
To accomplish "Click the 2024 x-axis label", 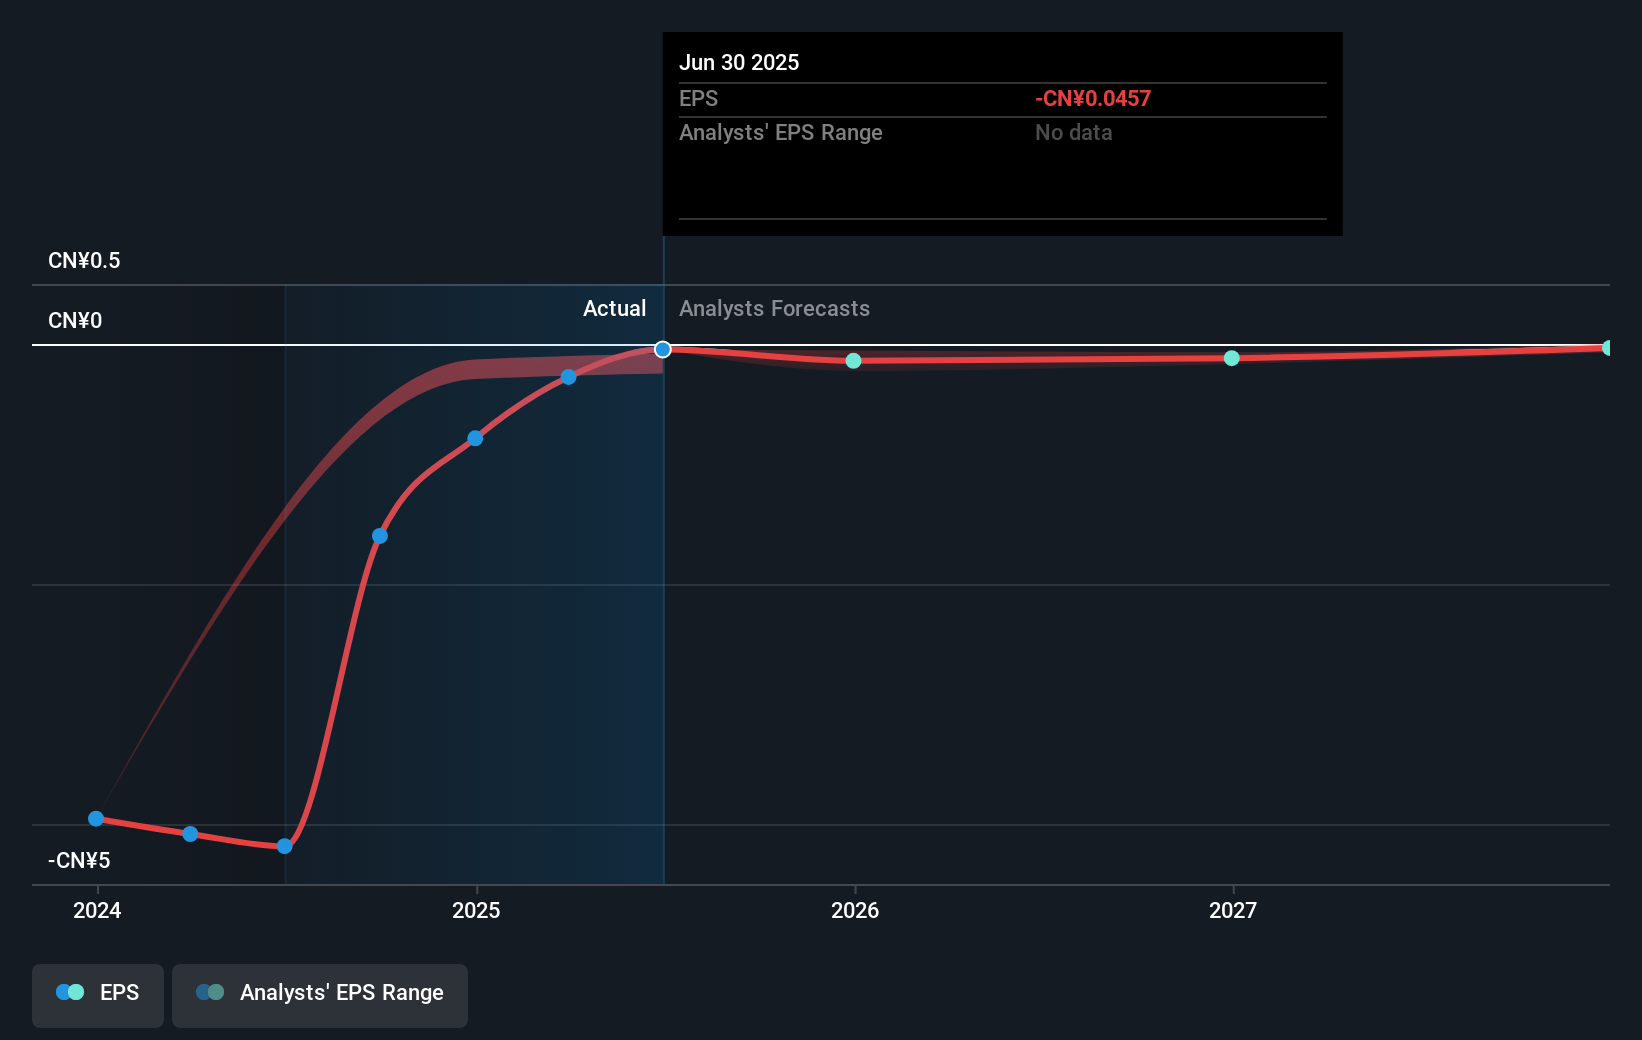I will point(97,910).
